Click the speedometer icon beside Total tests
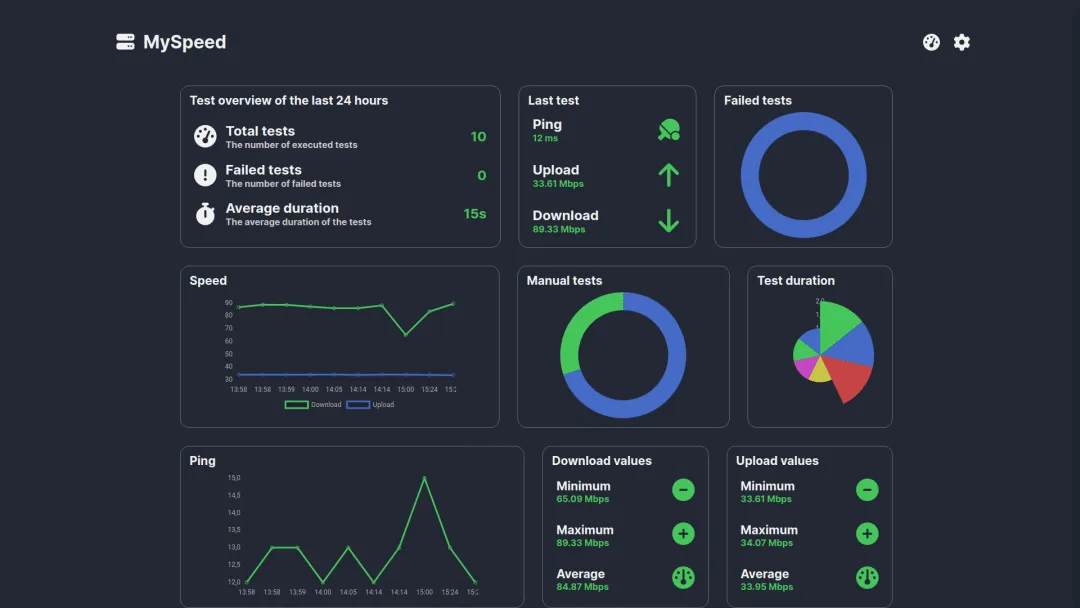The image size is (1080, 608). click(x=205, y=136)
